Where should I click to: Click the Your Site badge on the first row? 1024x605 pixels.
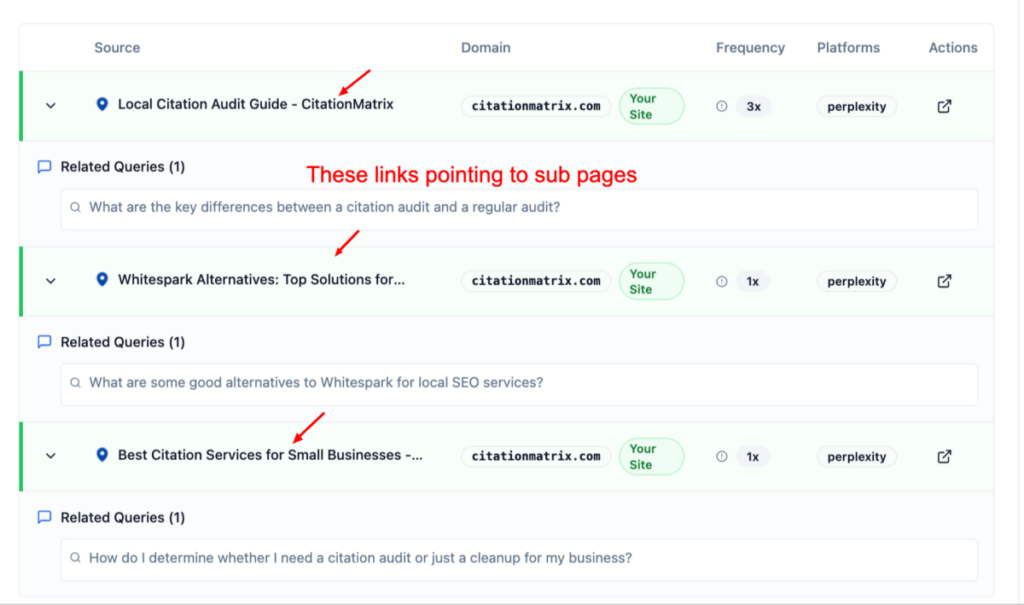pos(651,106)
